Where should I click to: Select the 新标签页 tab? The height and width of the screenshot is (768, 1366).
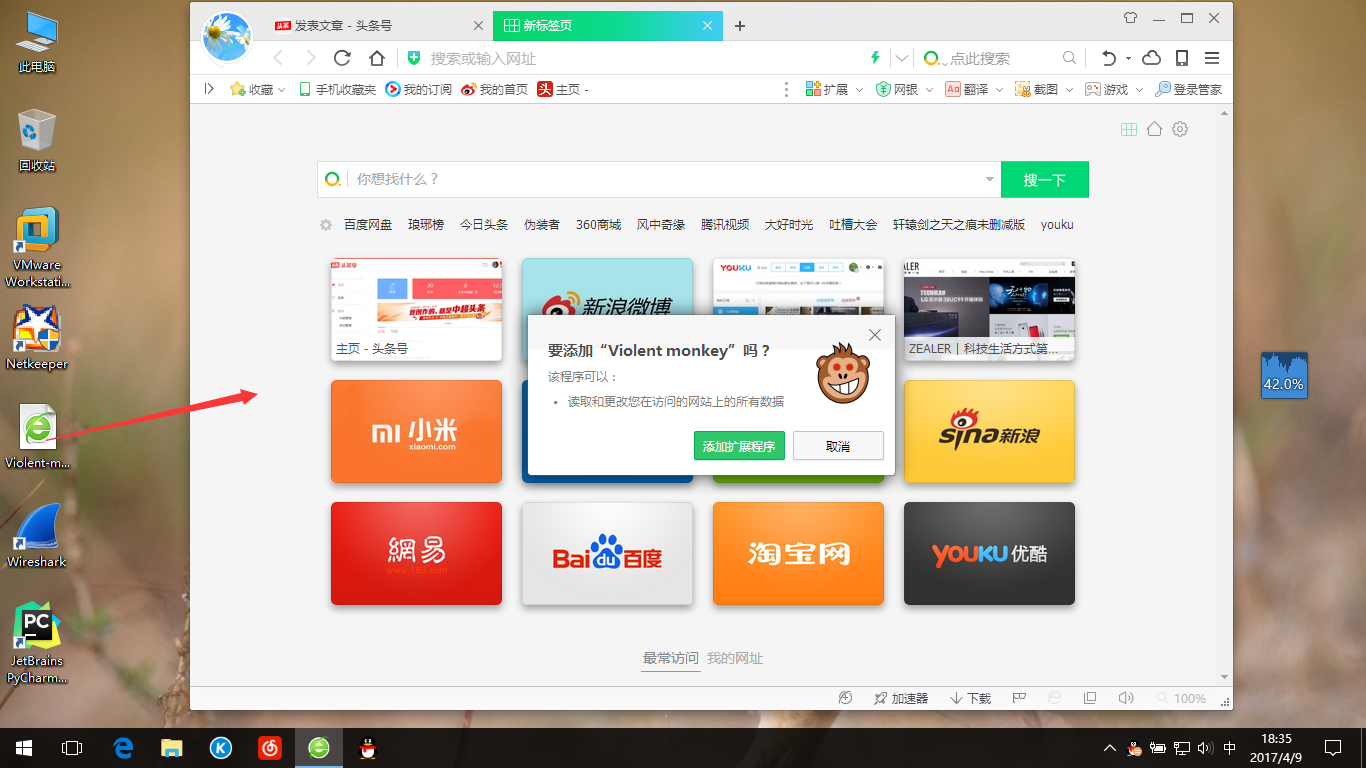pos(609,26)
